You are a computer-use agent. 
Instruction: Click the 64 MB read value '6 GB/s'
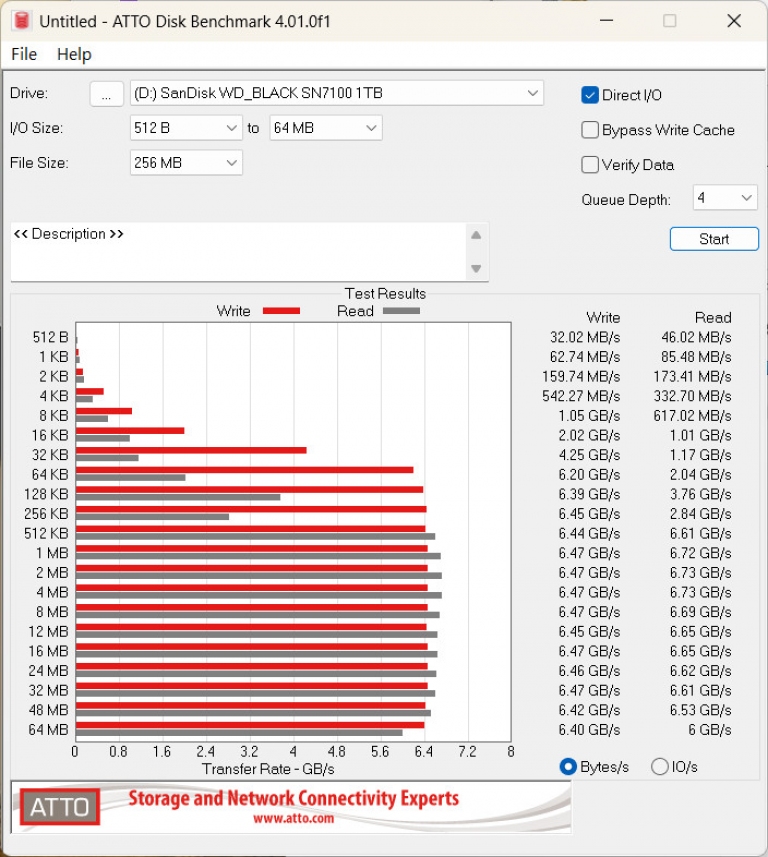710,730
